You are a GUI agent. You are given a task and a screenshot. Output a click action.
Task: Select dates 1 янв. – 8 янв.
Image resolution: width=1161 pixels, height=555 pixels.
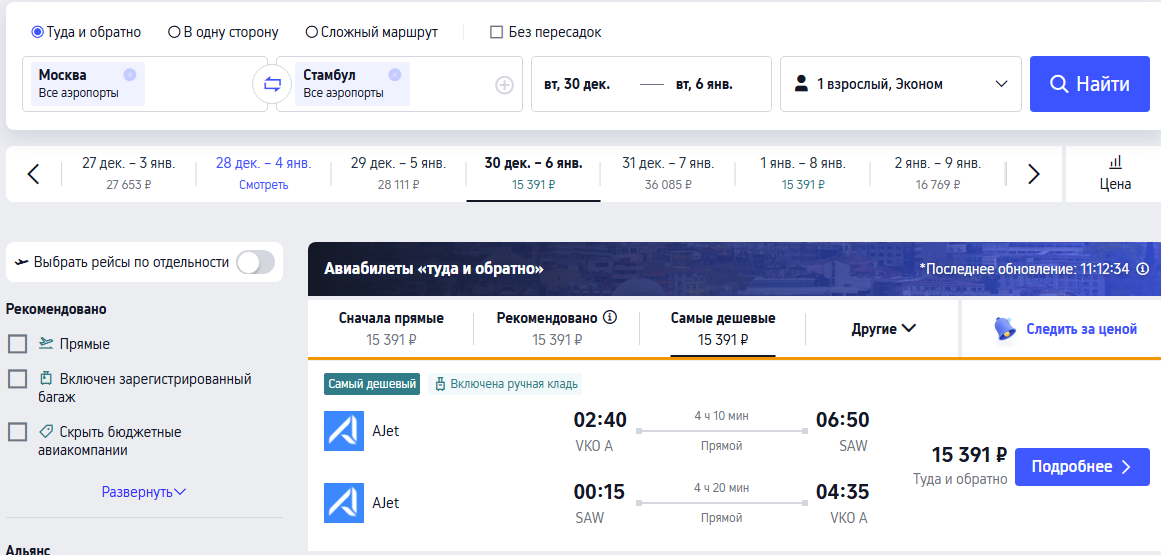[x=803, y=173]
